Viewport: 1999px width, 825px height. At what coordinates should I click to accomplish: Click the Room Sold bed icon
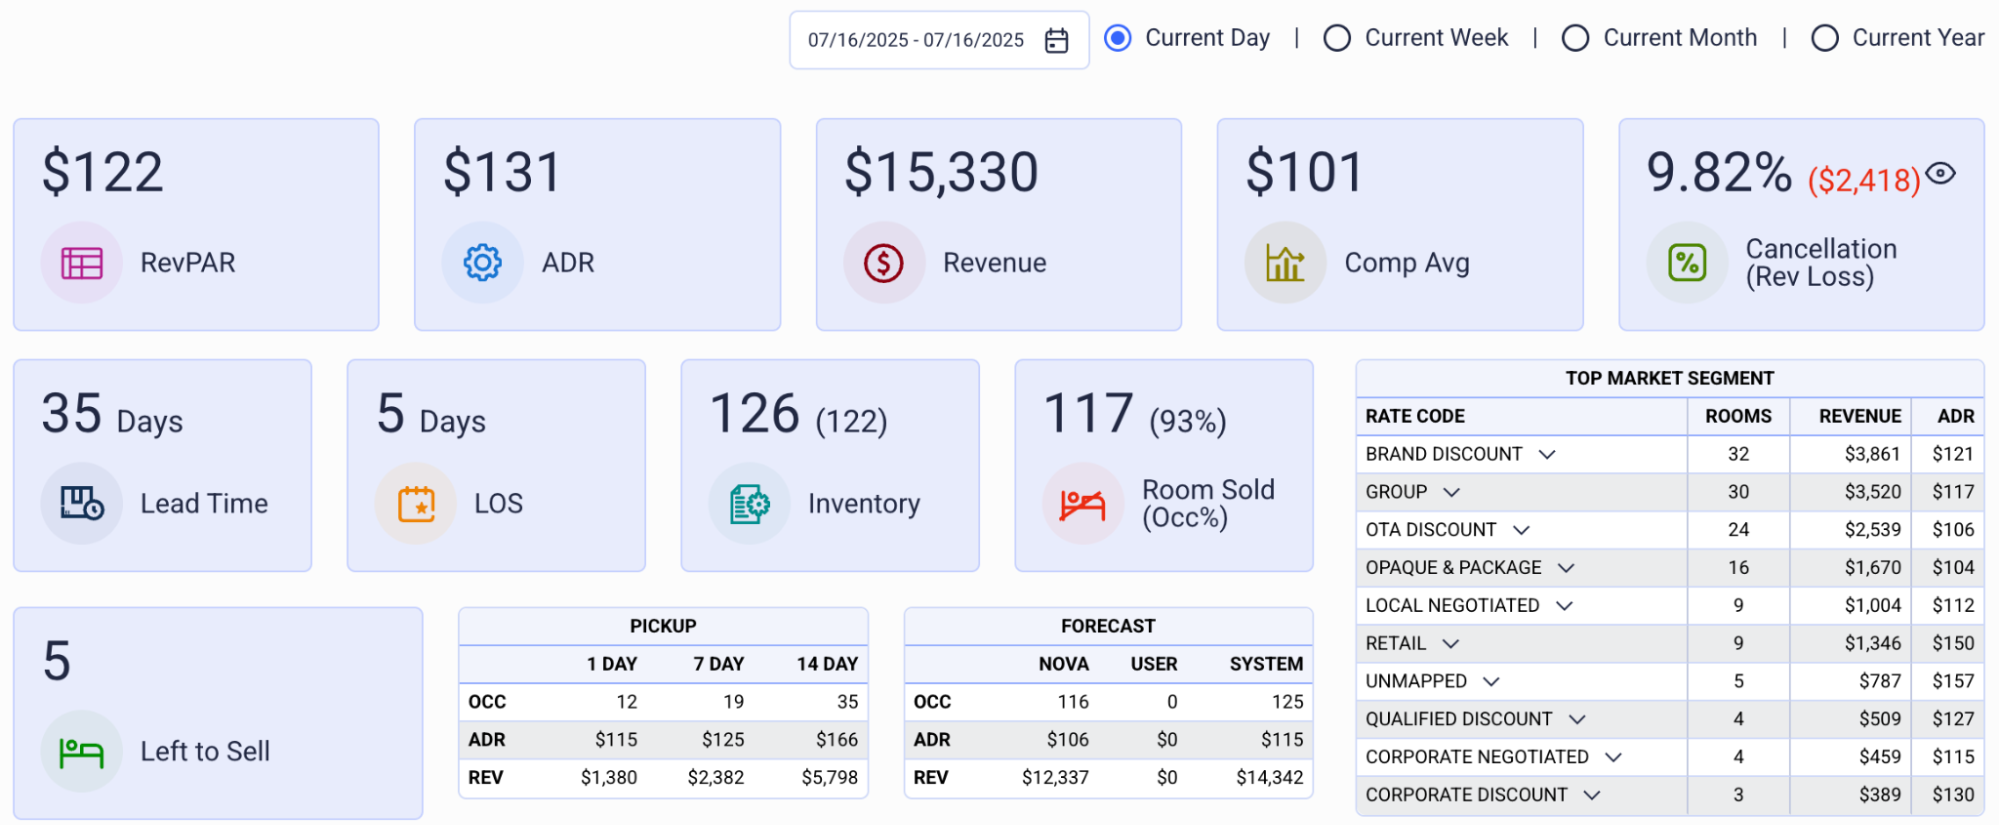click(1083, 505)
